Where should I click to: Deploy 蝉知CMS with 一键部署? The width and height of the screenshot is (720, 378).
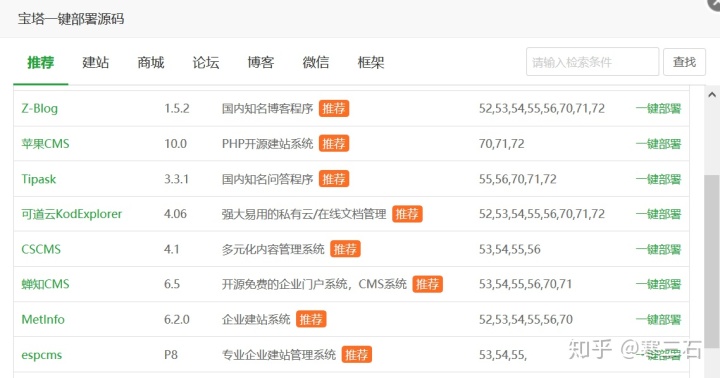click(658, 284)
